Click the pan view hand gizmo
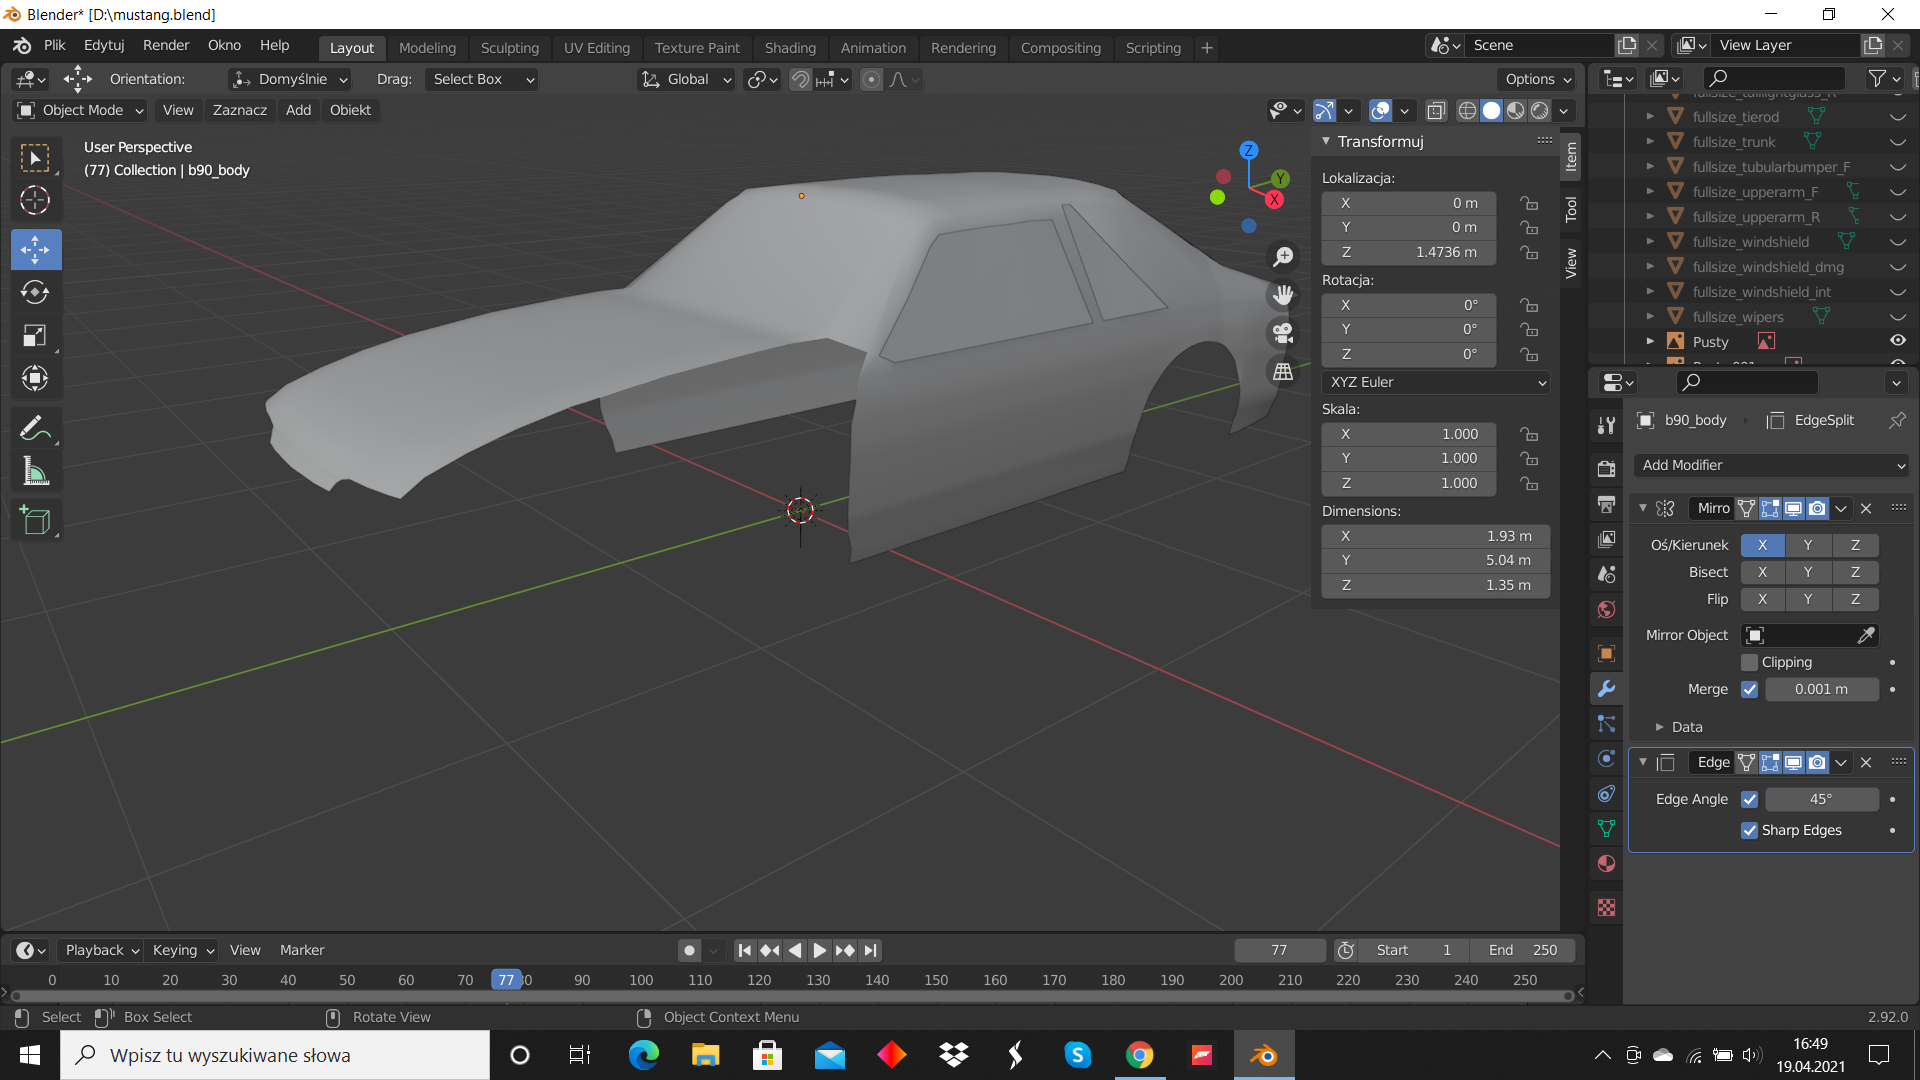Viewport: 1920px width, 1080px height. coord(1283,295)
